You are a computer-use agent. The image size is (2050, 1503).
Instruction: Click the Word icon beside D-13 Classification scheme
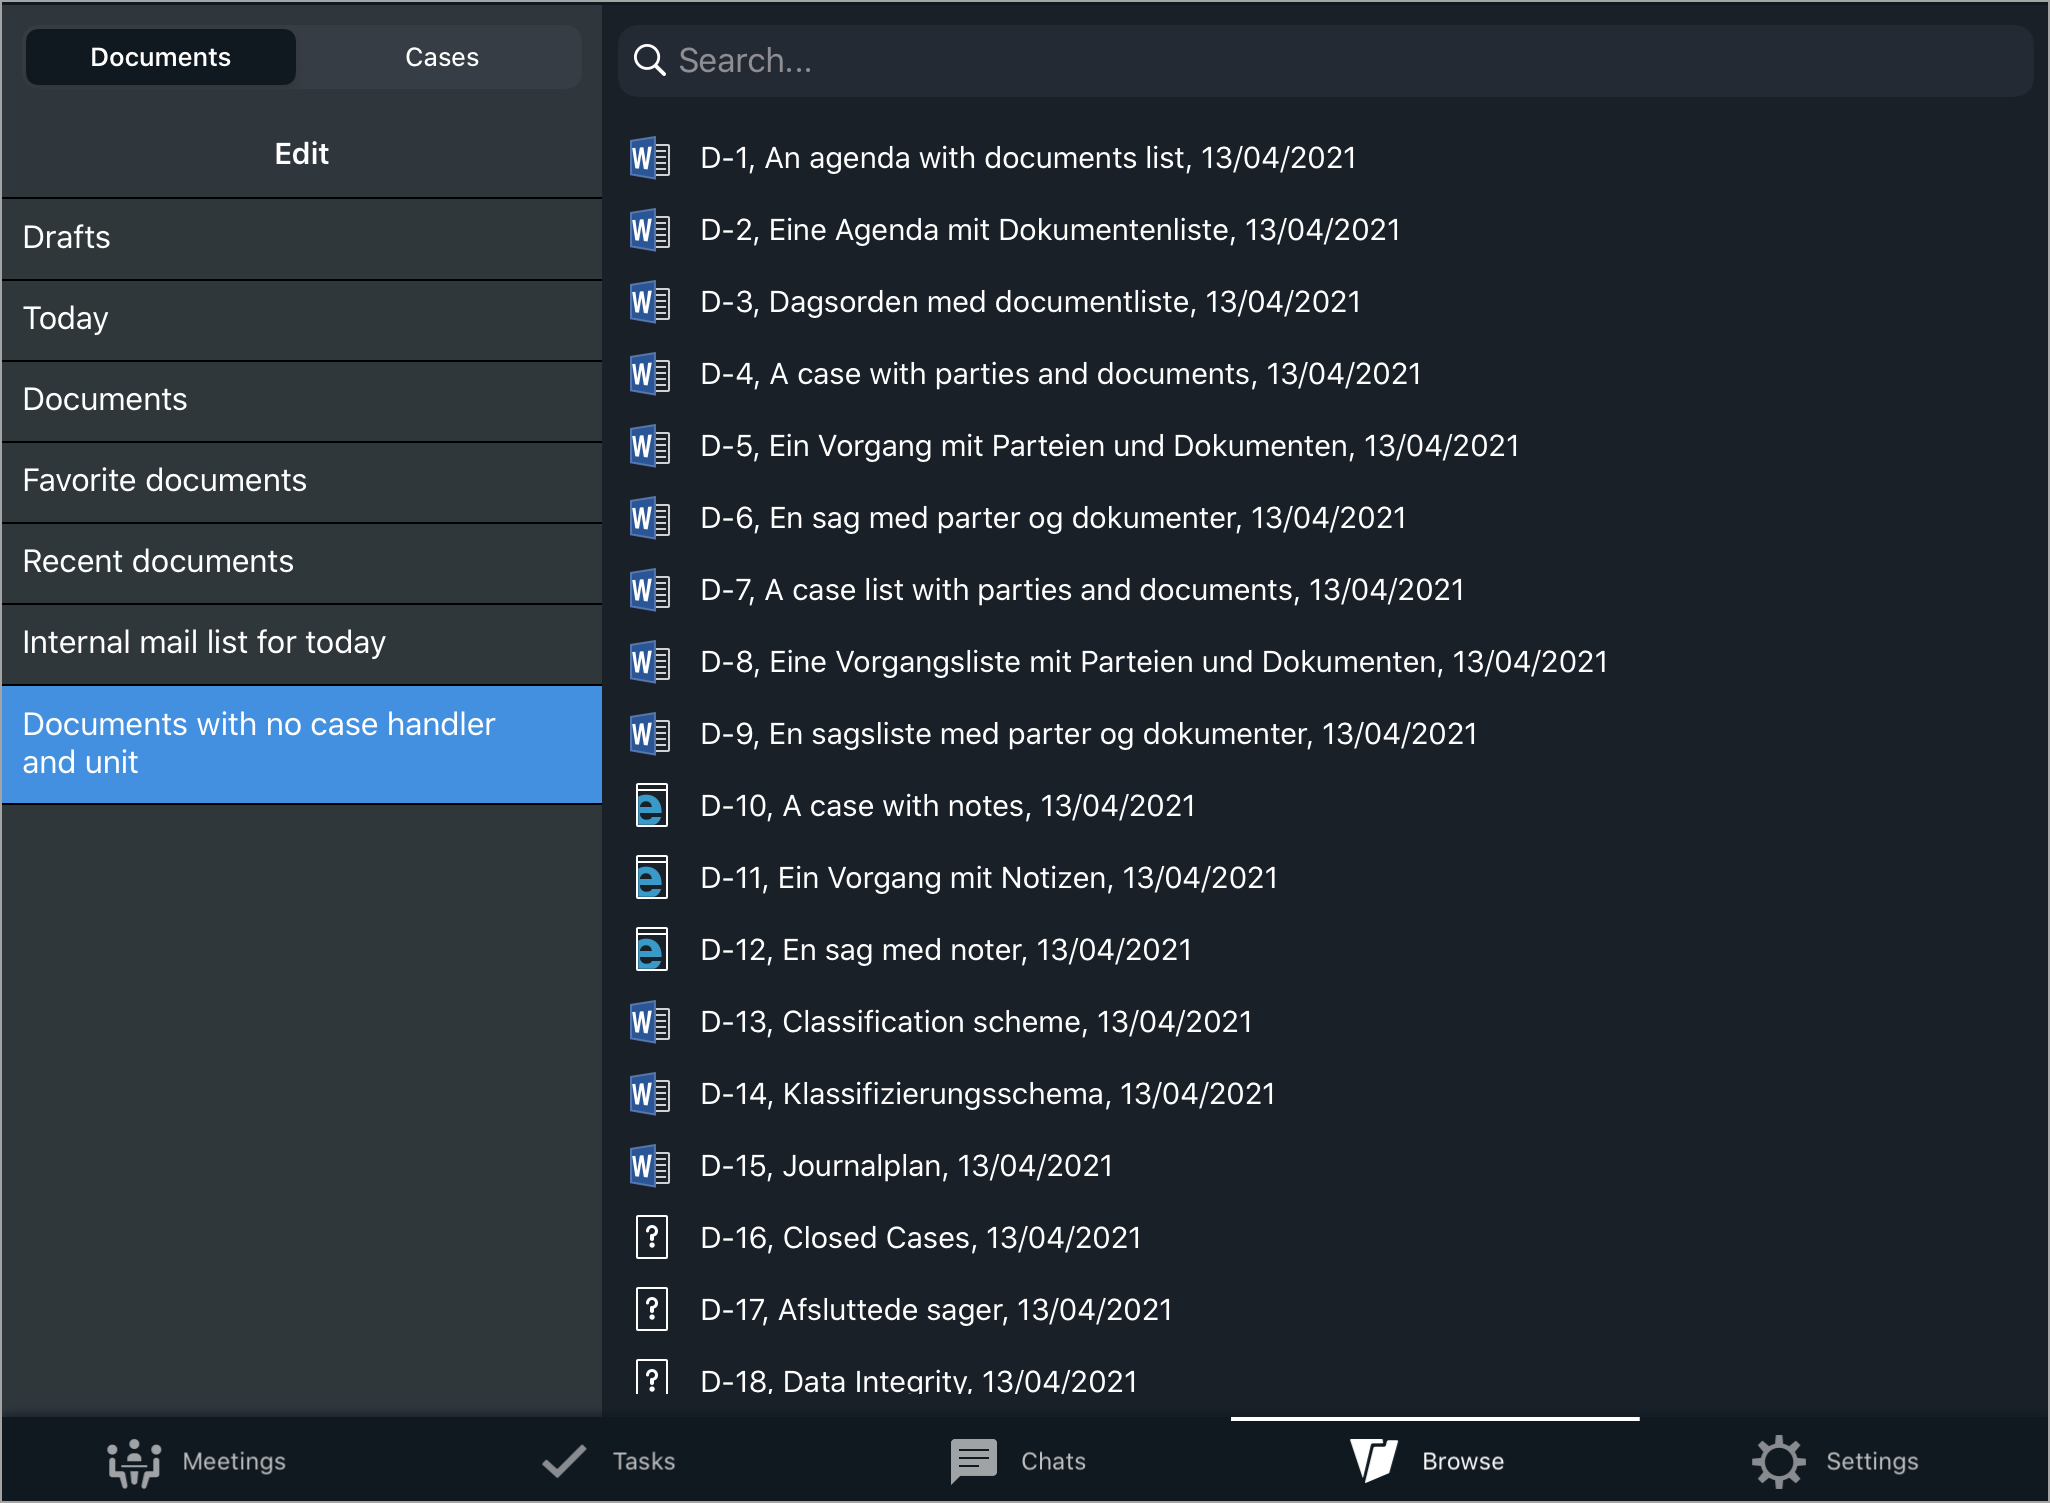tap(649, 1022)
